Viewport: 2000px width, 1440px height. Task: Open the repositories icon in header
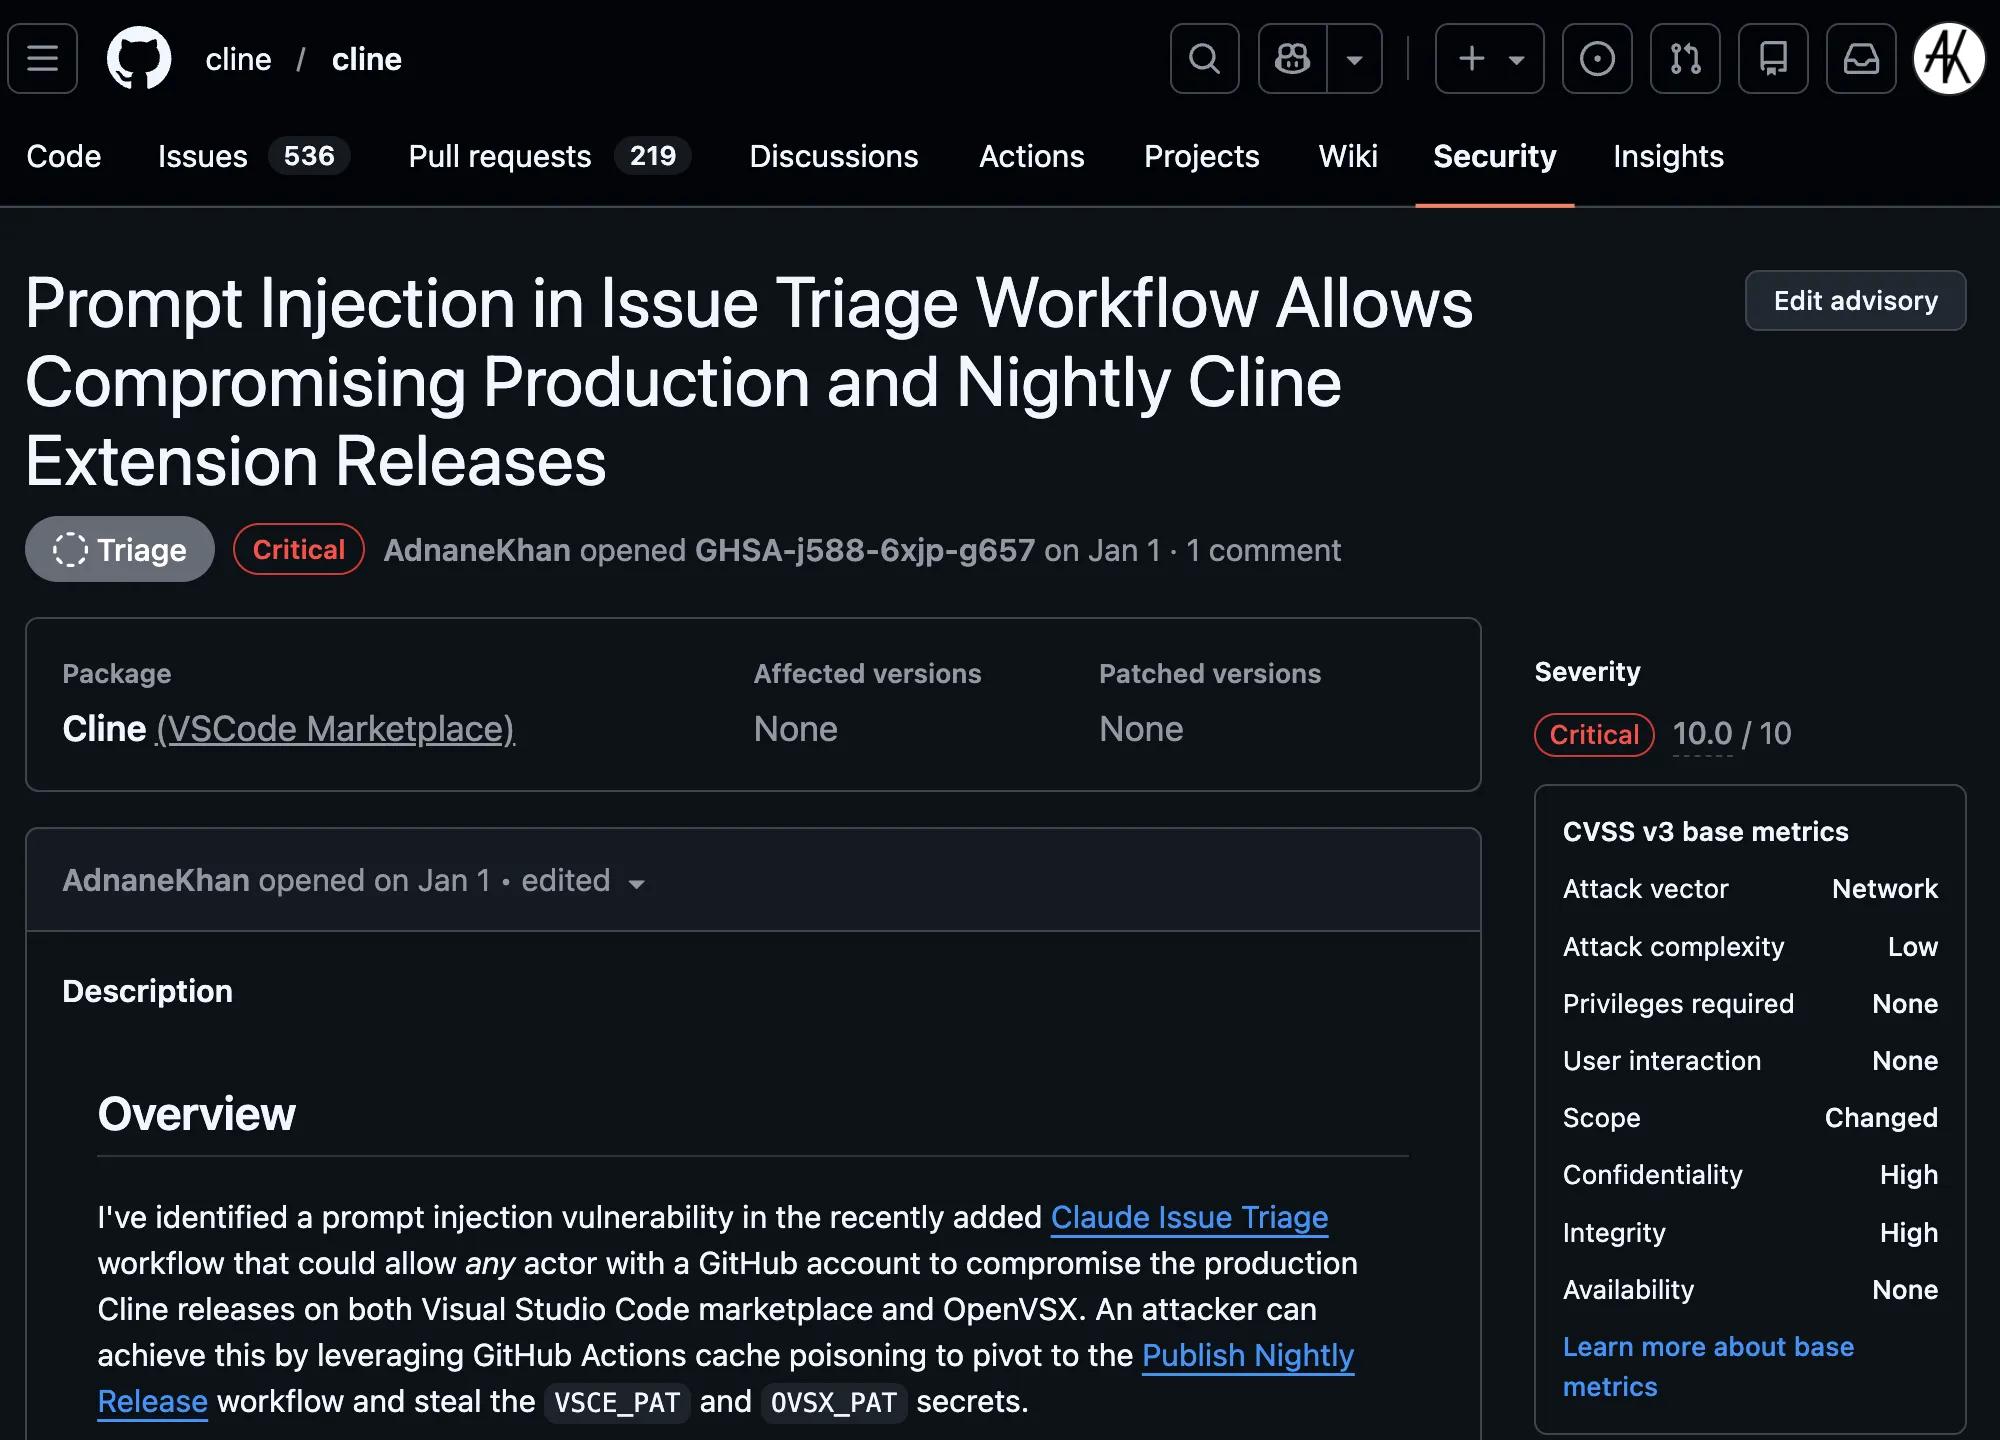click(x=1773, y=59)
